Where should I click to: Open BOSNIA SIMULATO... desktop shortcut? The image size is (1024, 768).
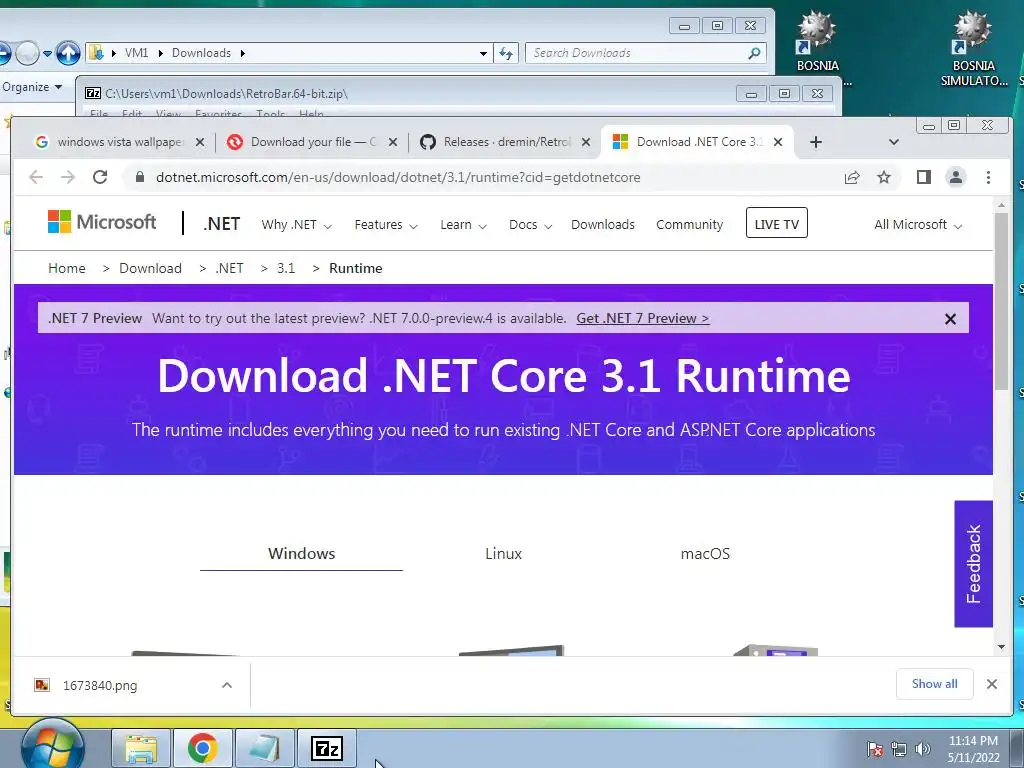tap(974, 50)
